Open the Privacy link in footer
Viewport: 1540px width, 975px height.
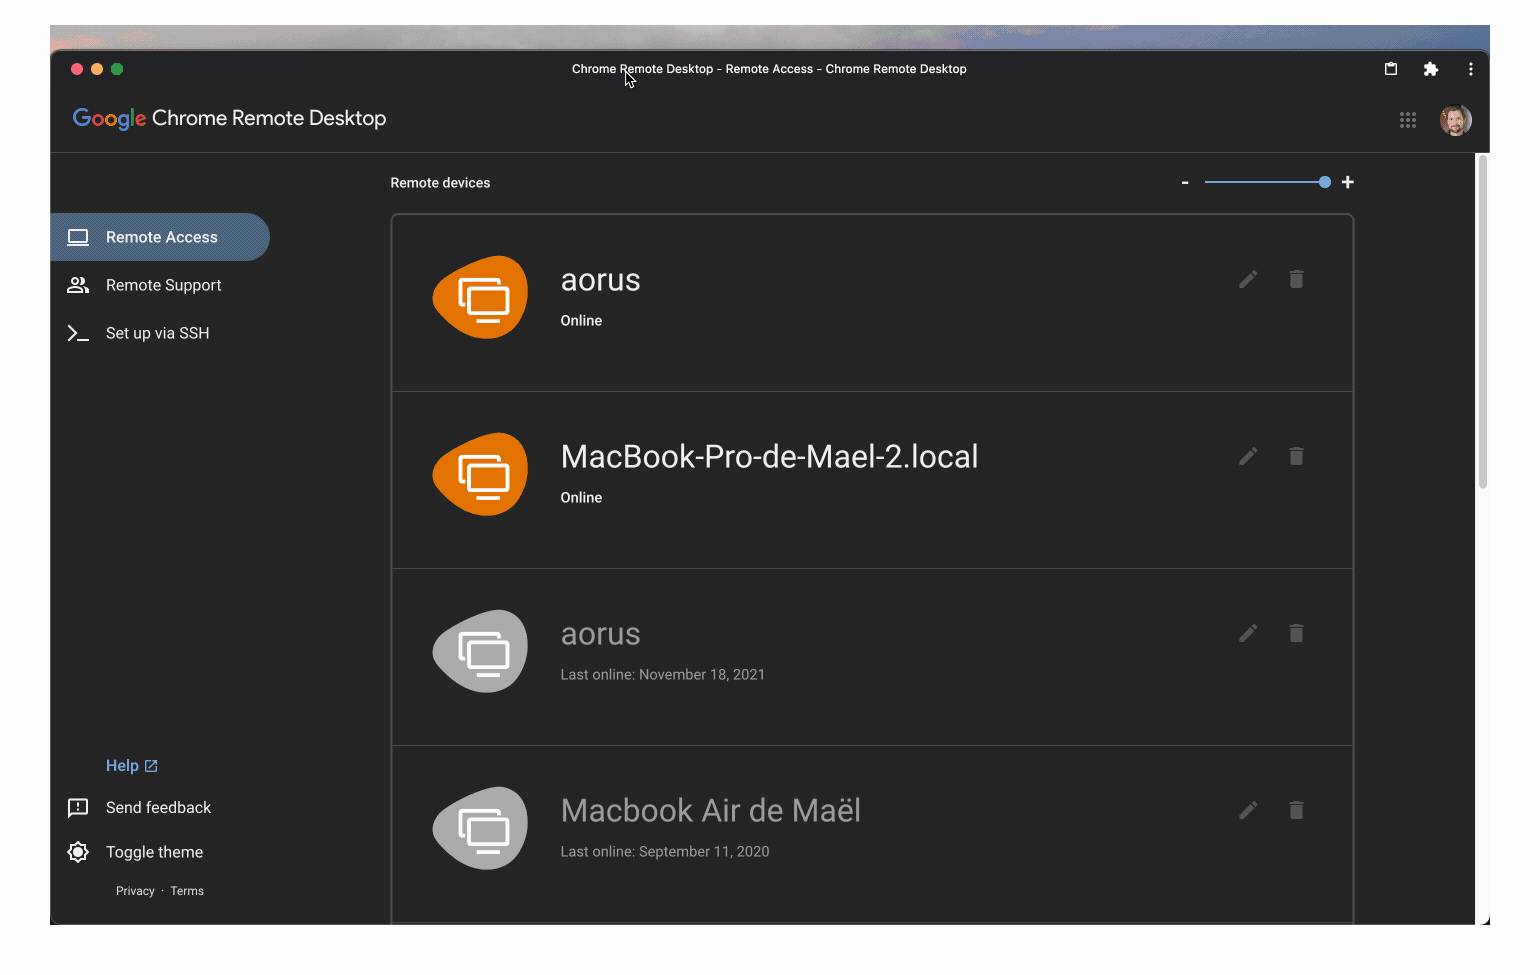pyautogui.click(x=135, y=891)
